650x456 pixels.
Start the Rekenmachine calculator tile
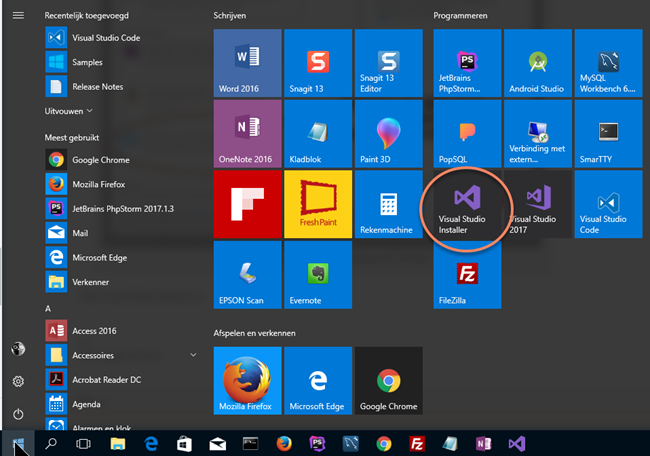(x=387, y=204)
